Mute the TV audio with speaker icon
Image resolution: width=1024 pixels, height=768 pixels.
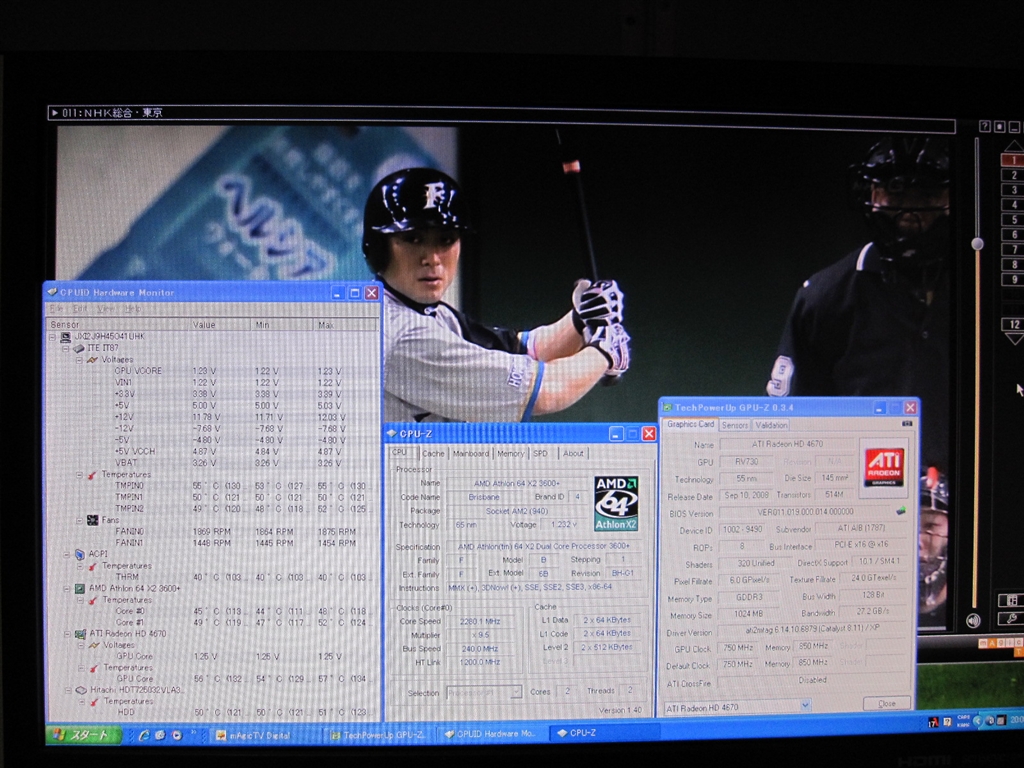click(973, 620)
